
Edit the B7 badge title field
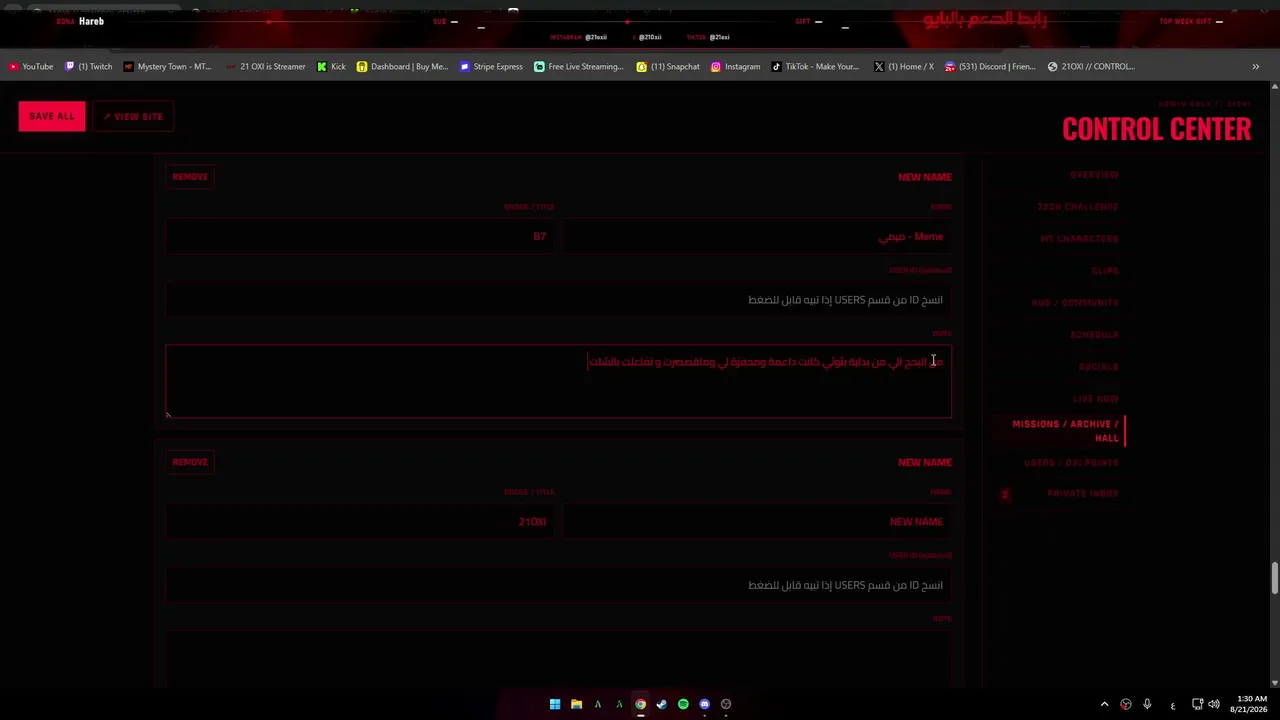click(x=360, y=237)
